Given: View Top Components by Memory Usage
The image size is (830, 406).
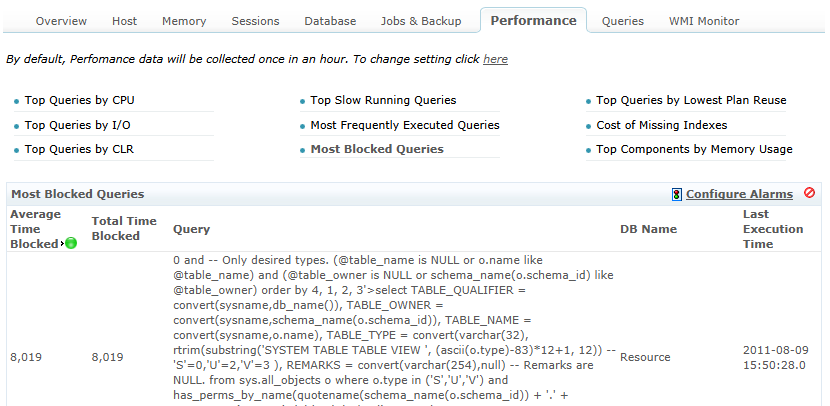Looking at the screenshot, I should coord(694,149).
